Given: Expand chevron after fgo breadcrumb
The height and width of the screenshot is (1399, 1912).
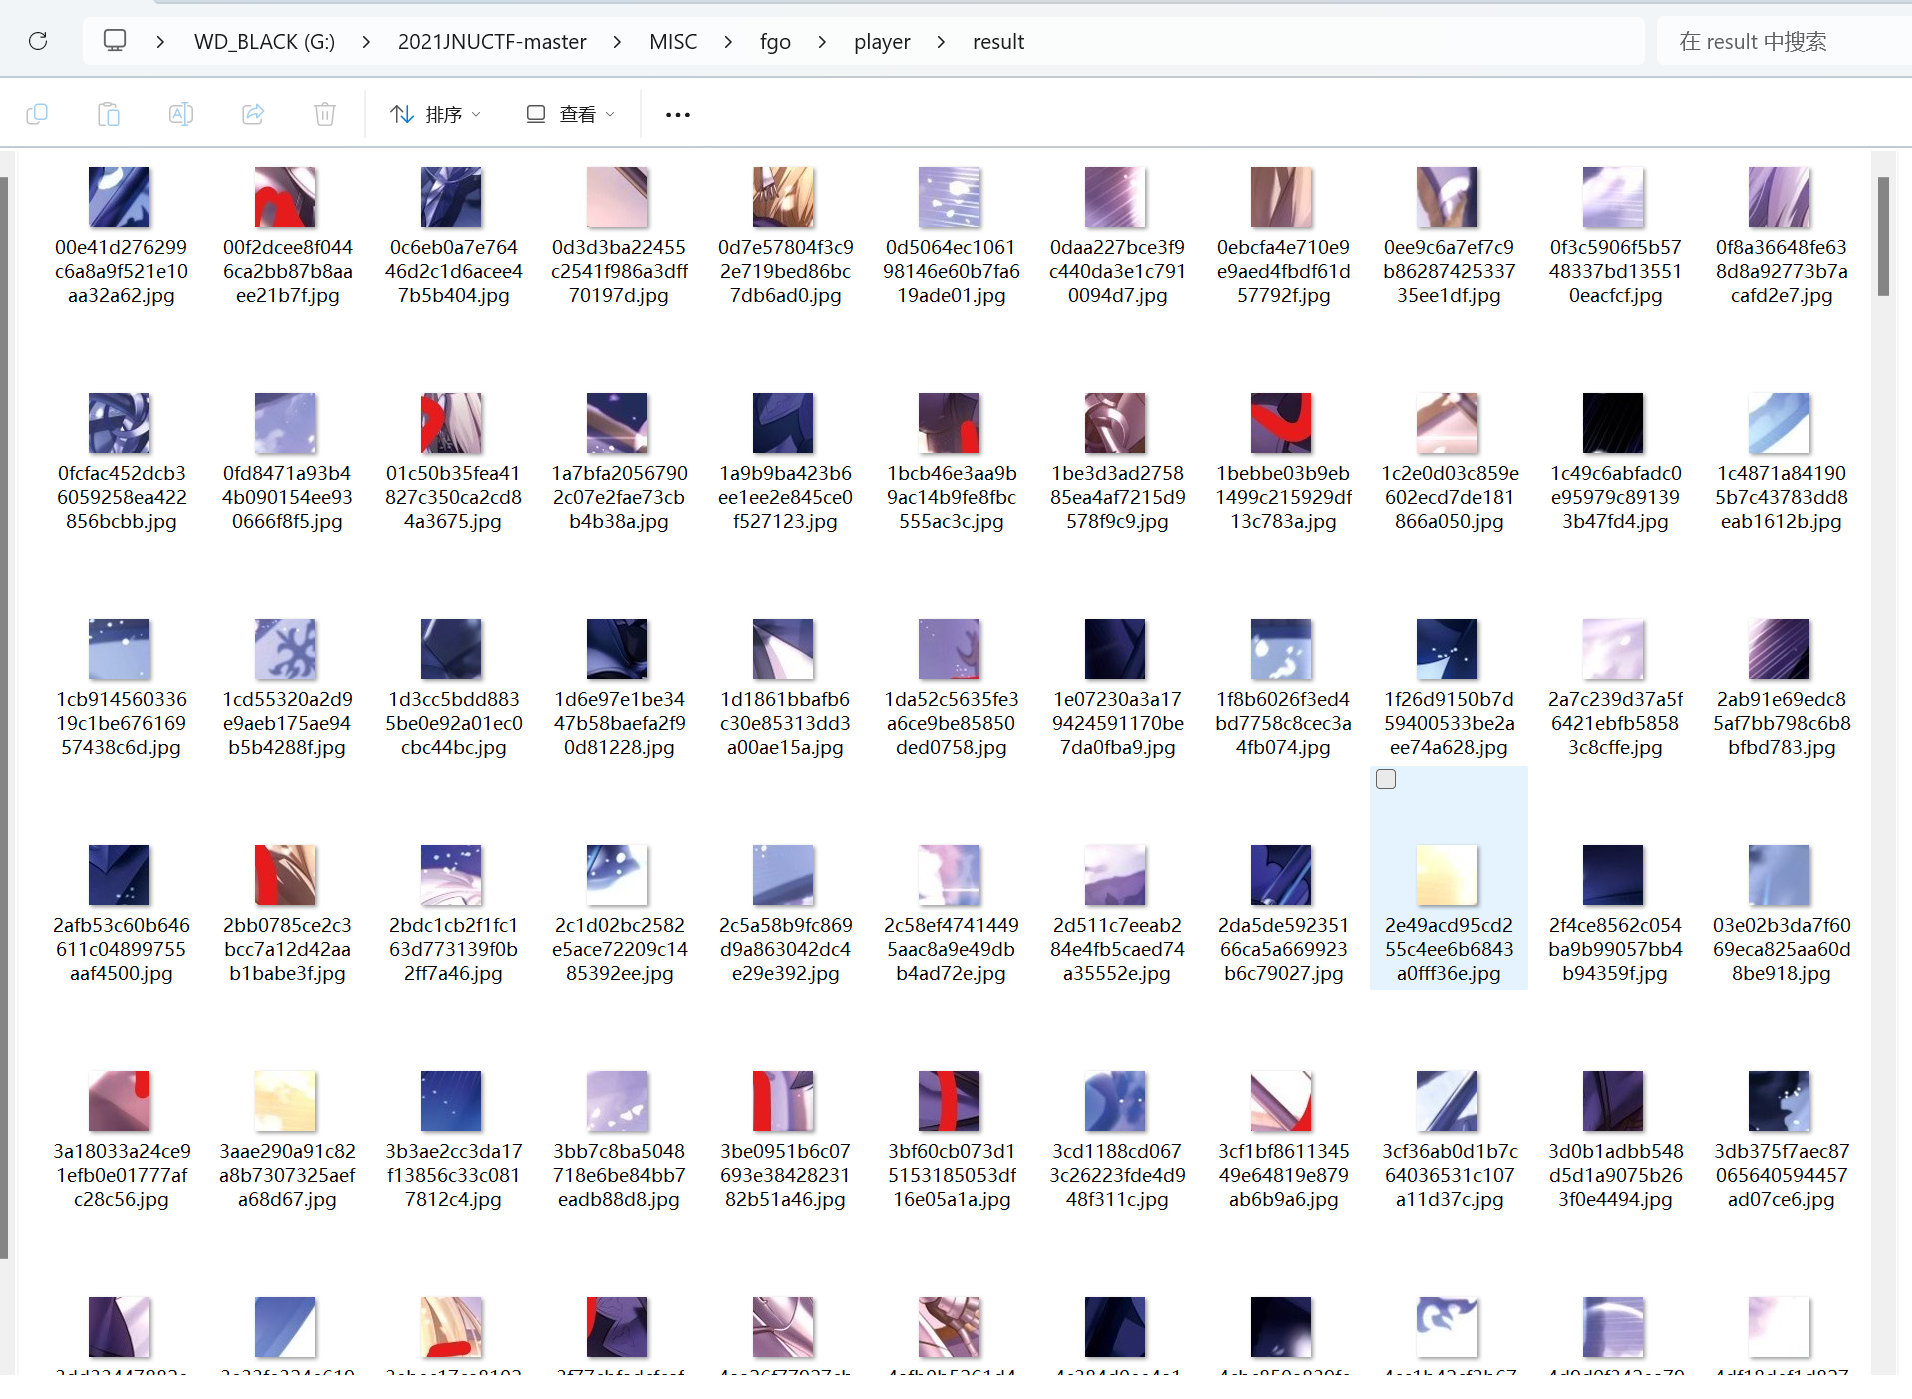Looking at the screenshot, I should point(822,41).
